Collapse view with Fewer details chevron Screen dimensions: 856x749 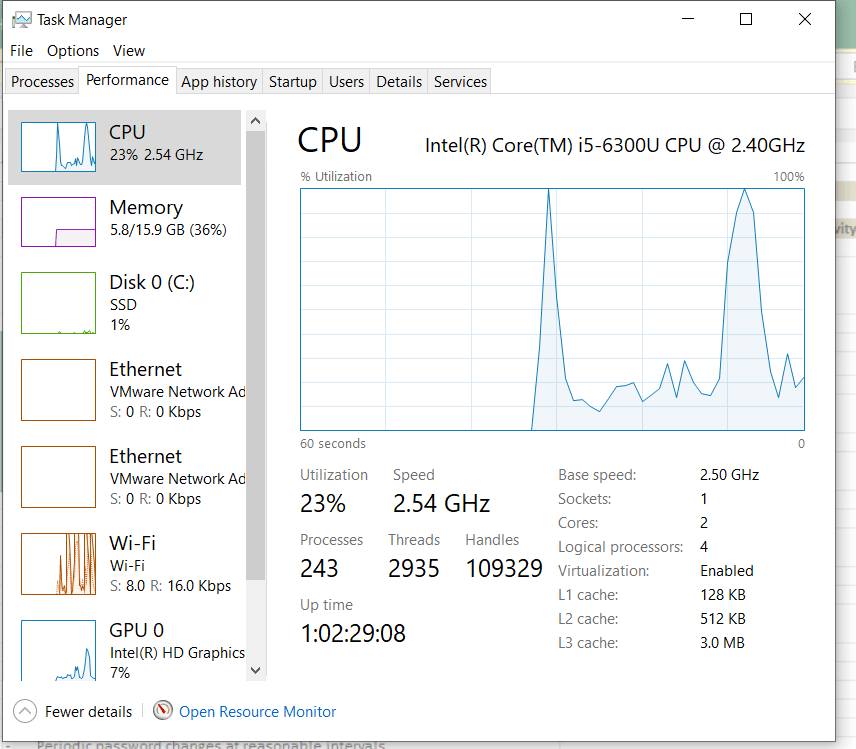[25, 712]
